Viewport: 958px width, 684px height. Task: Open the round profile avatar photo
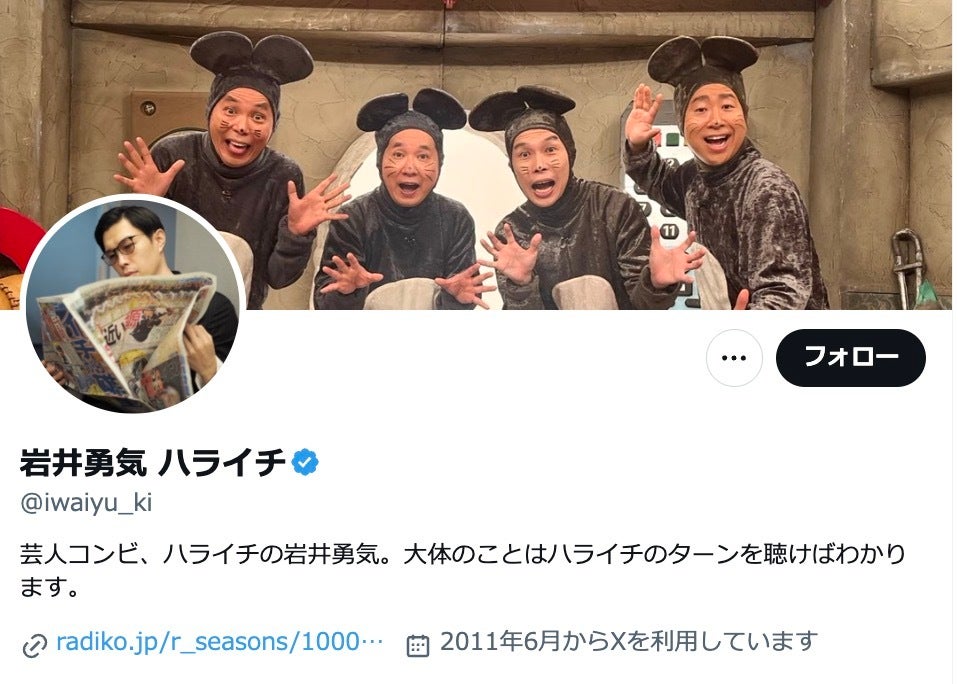point(135,305)
